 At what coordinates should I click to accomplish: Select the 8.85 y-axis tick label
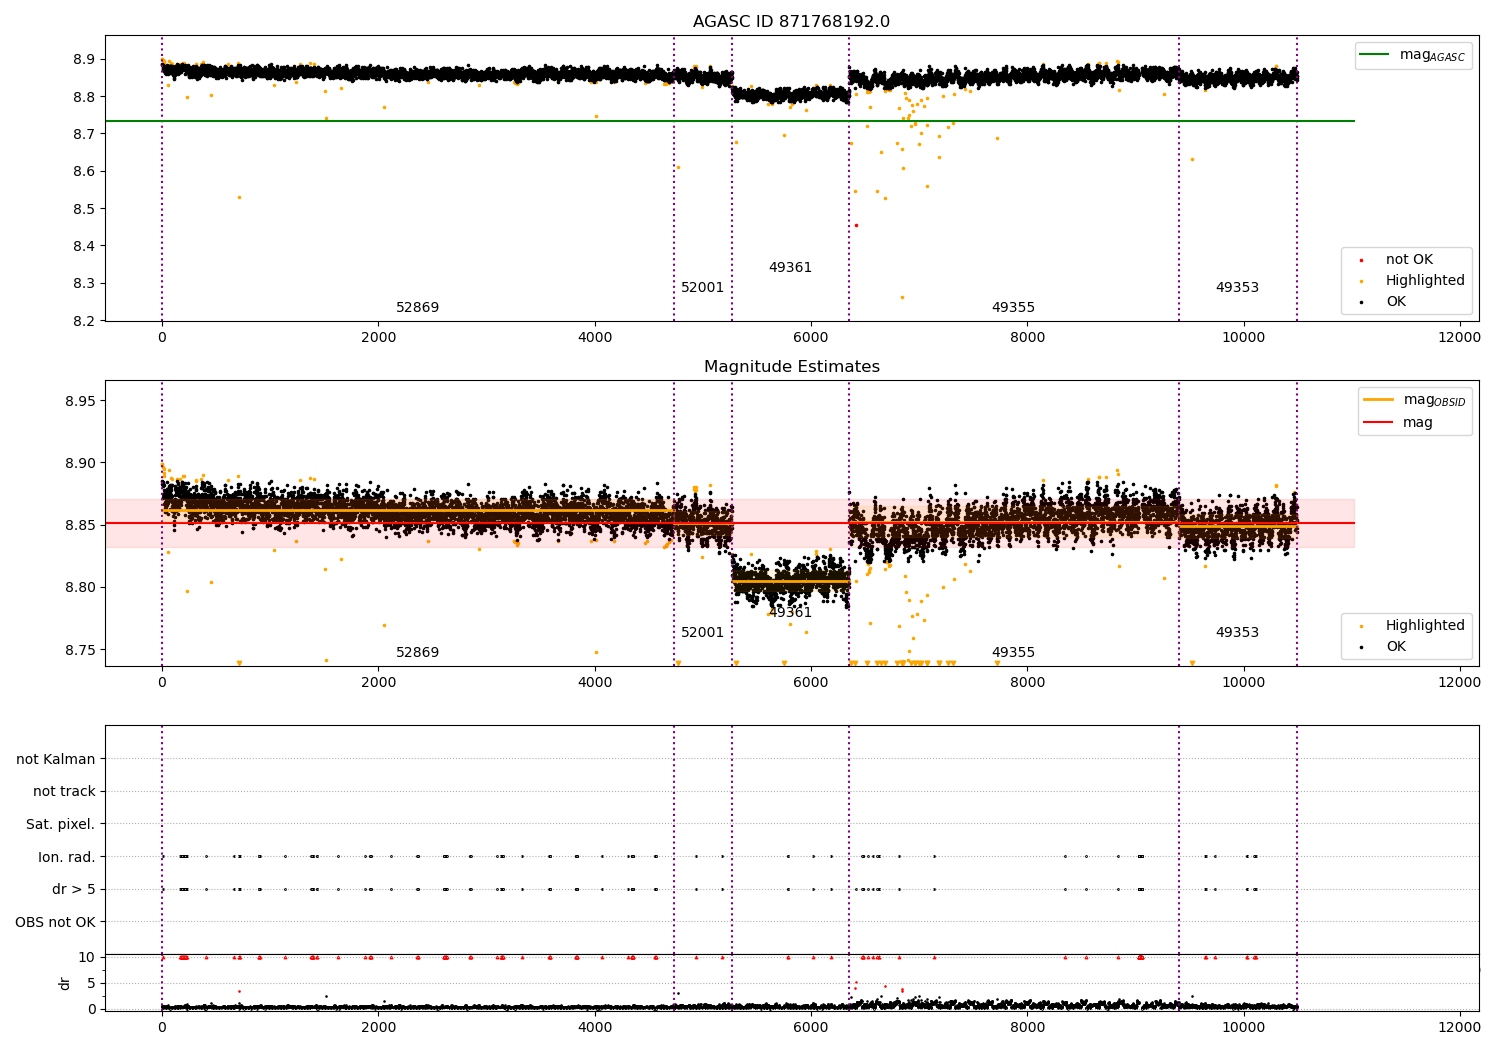tap(79, 525)
